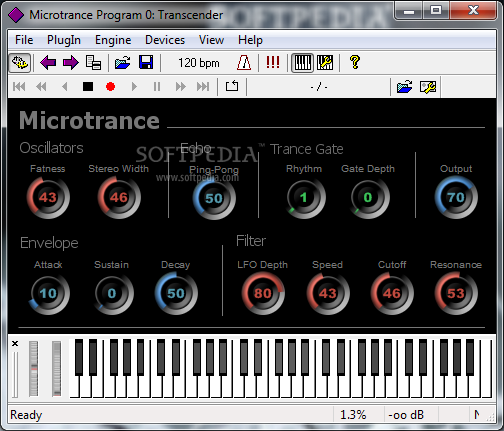Click the Stereo Width knob showing 46
The width and height of the screenshot is (504, 431).
(x=119, y=198)
